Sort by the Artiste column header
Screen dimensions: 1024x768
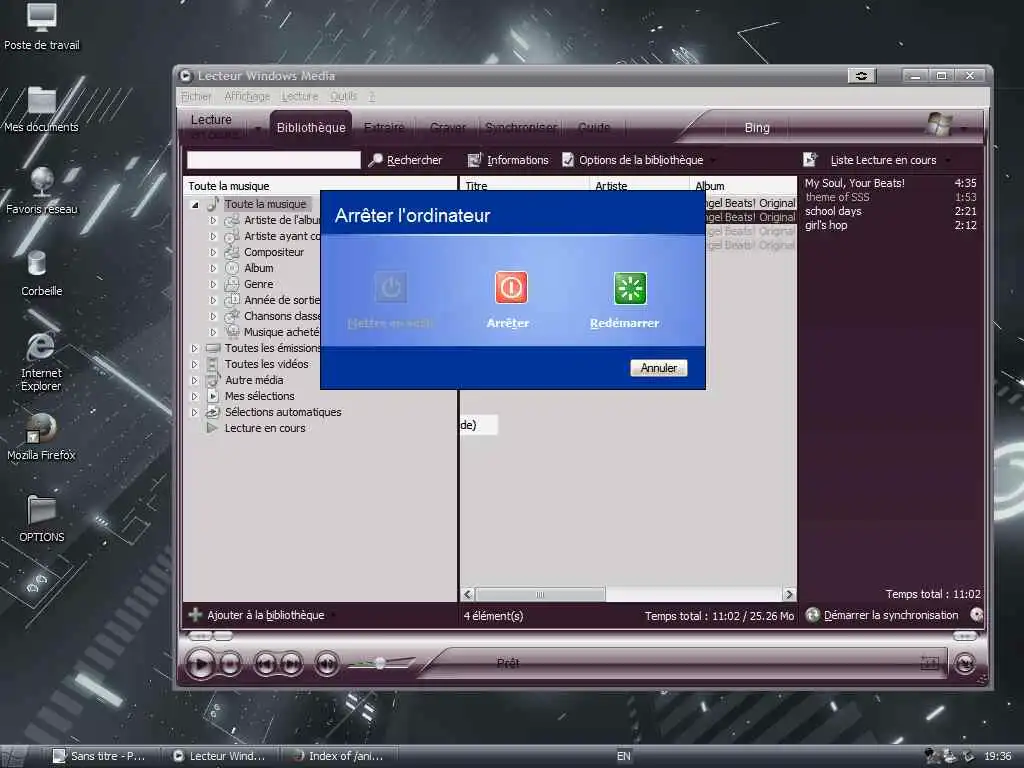click(x=639, y=185)
